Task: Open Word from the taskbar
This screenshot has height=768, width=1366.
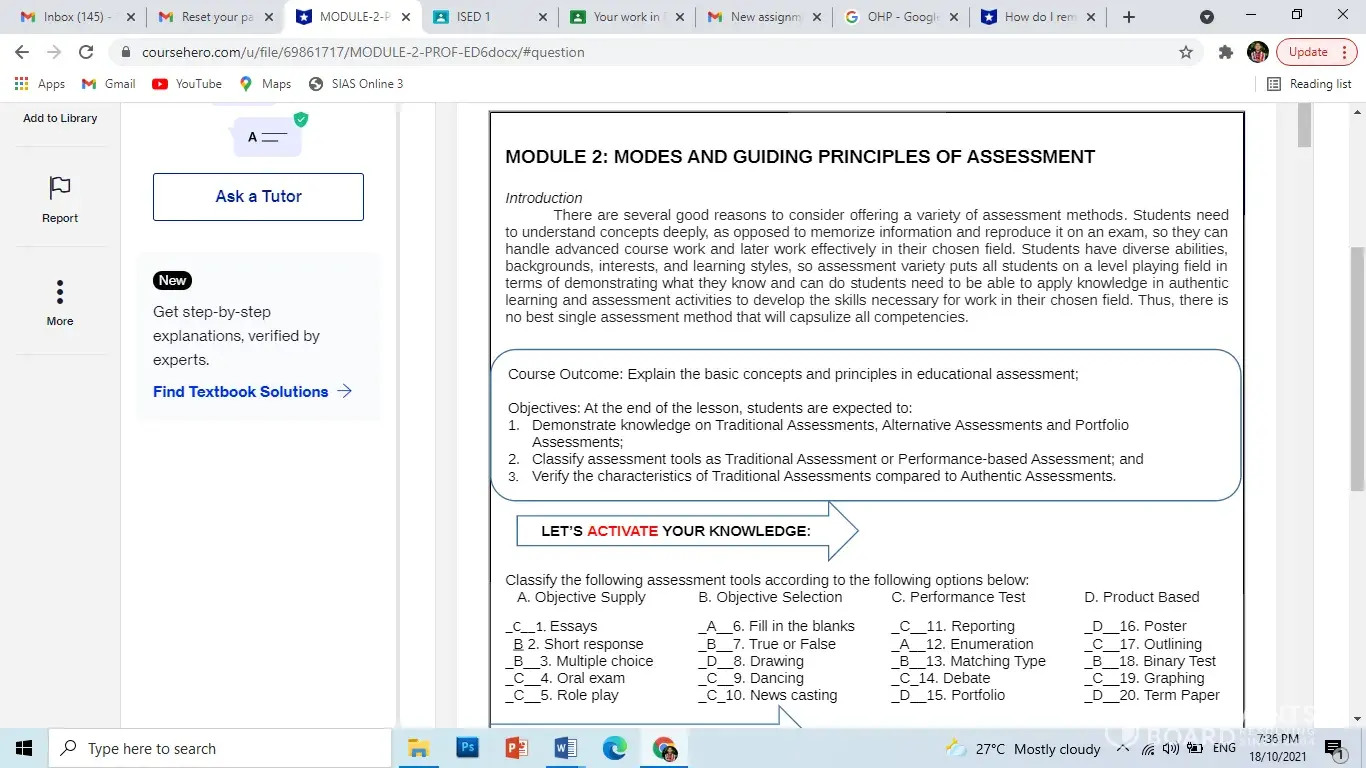Action: coord(565,748)
